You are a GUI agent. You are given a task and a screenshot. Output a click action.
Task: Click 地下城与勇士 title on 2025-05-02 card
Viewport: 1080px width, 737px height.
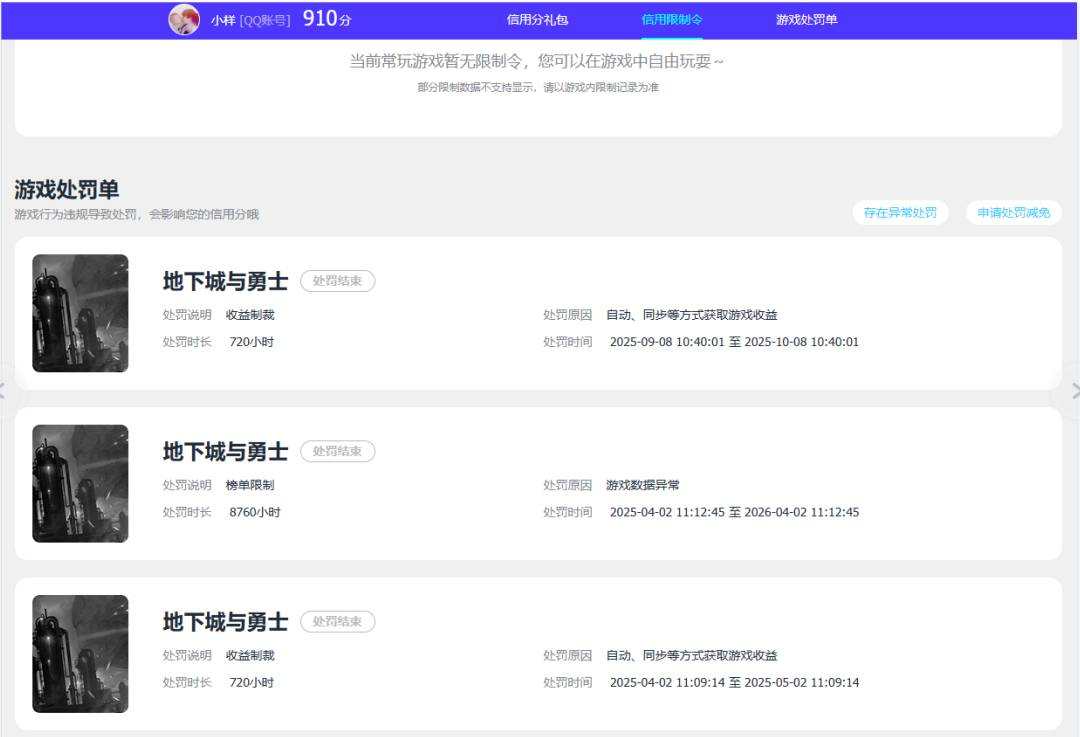pyautogui.click(x=225, y=621)
